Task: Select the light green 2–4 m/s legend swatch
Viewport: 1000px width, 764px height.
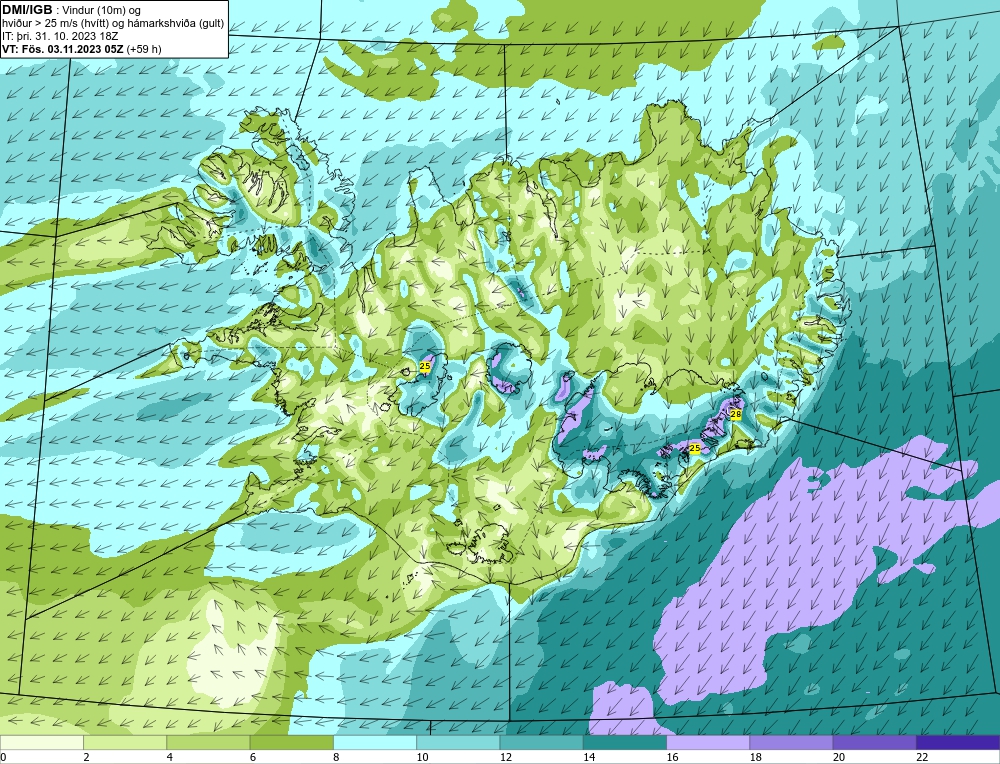Action: pos(125,742)
